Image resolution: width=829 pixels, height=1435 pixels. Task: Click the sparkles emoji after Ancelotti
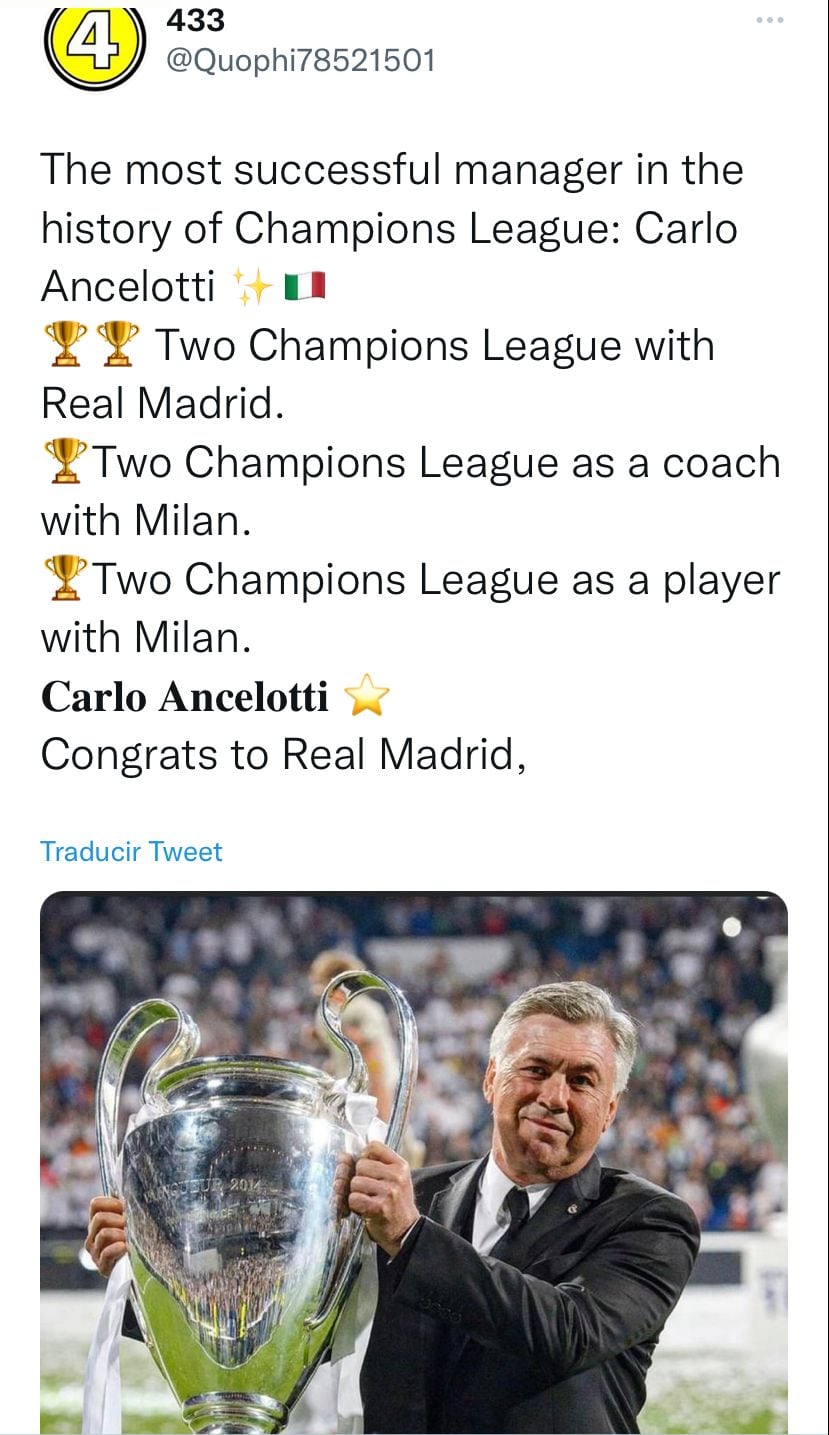(252, 289)
